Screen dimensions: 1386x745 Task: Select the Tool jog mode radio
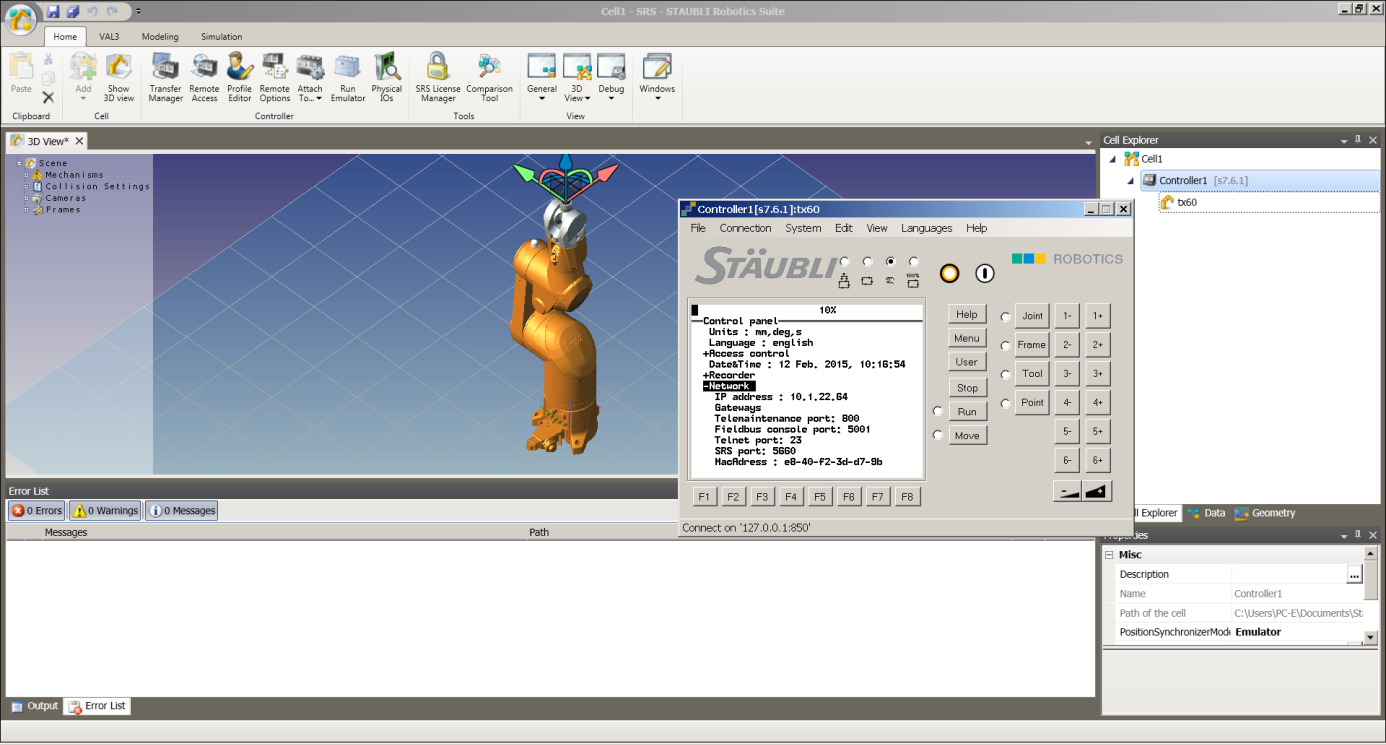pos(1005,374)
